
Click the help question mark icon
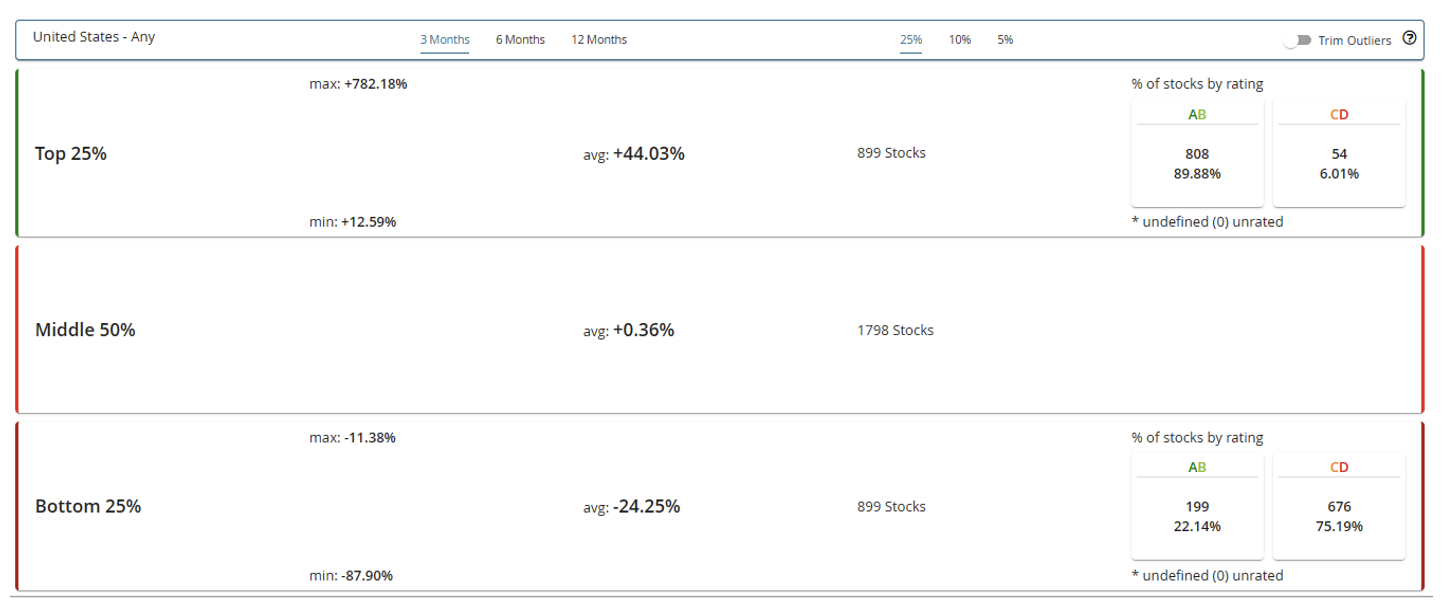1409,39
